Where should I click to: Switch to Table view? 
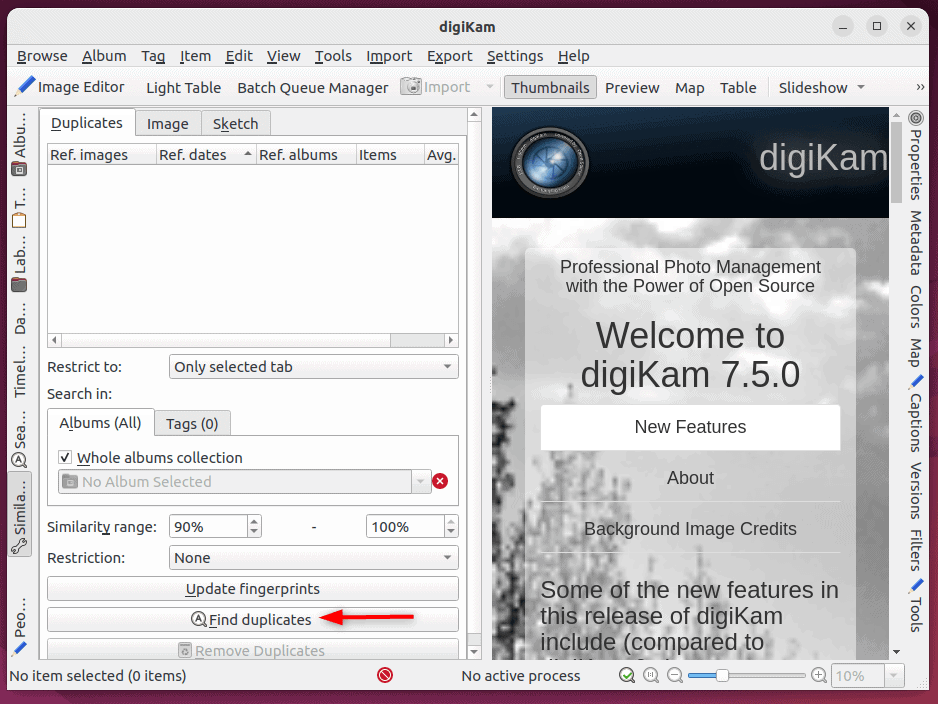pyautogui.click(x=738, y=87)
